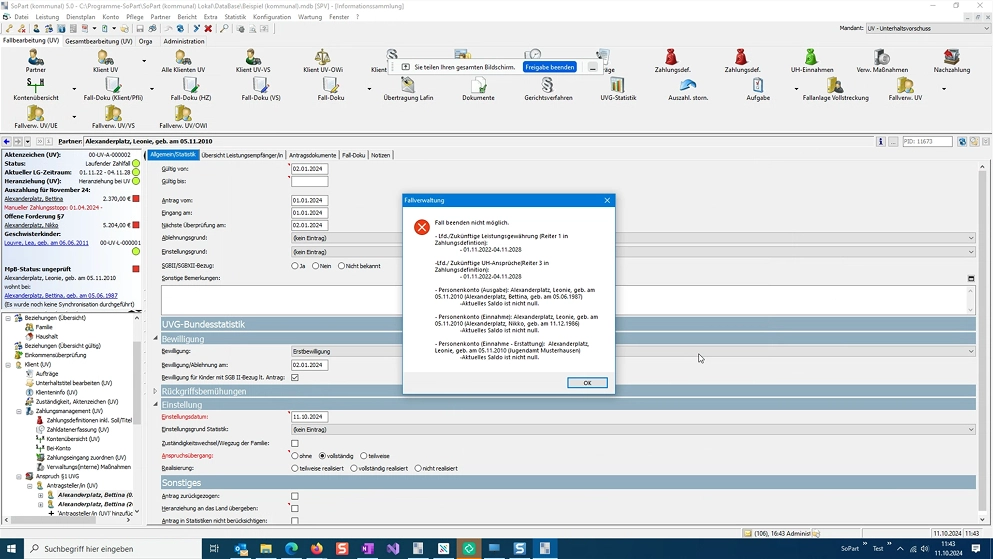Open the UH-Einnahmen icon

tap(811, 58)
